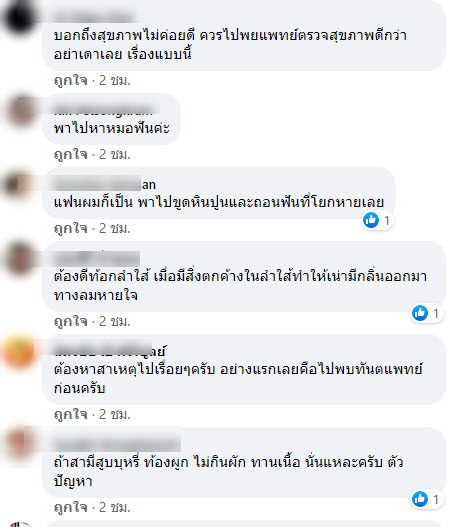Click like reaction icon on smoking comment

420,499
